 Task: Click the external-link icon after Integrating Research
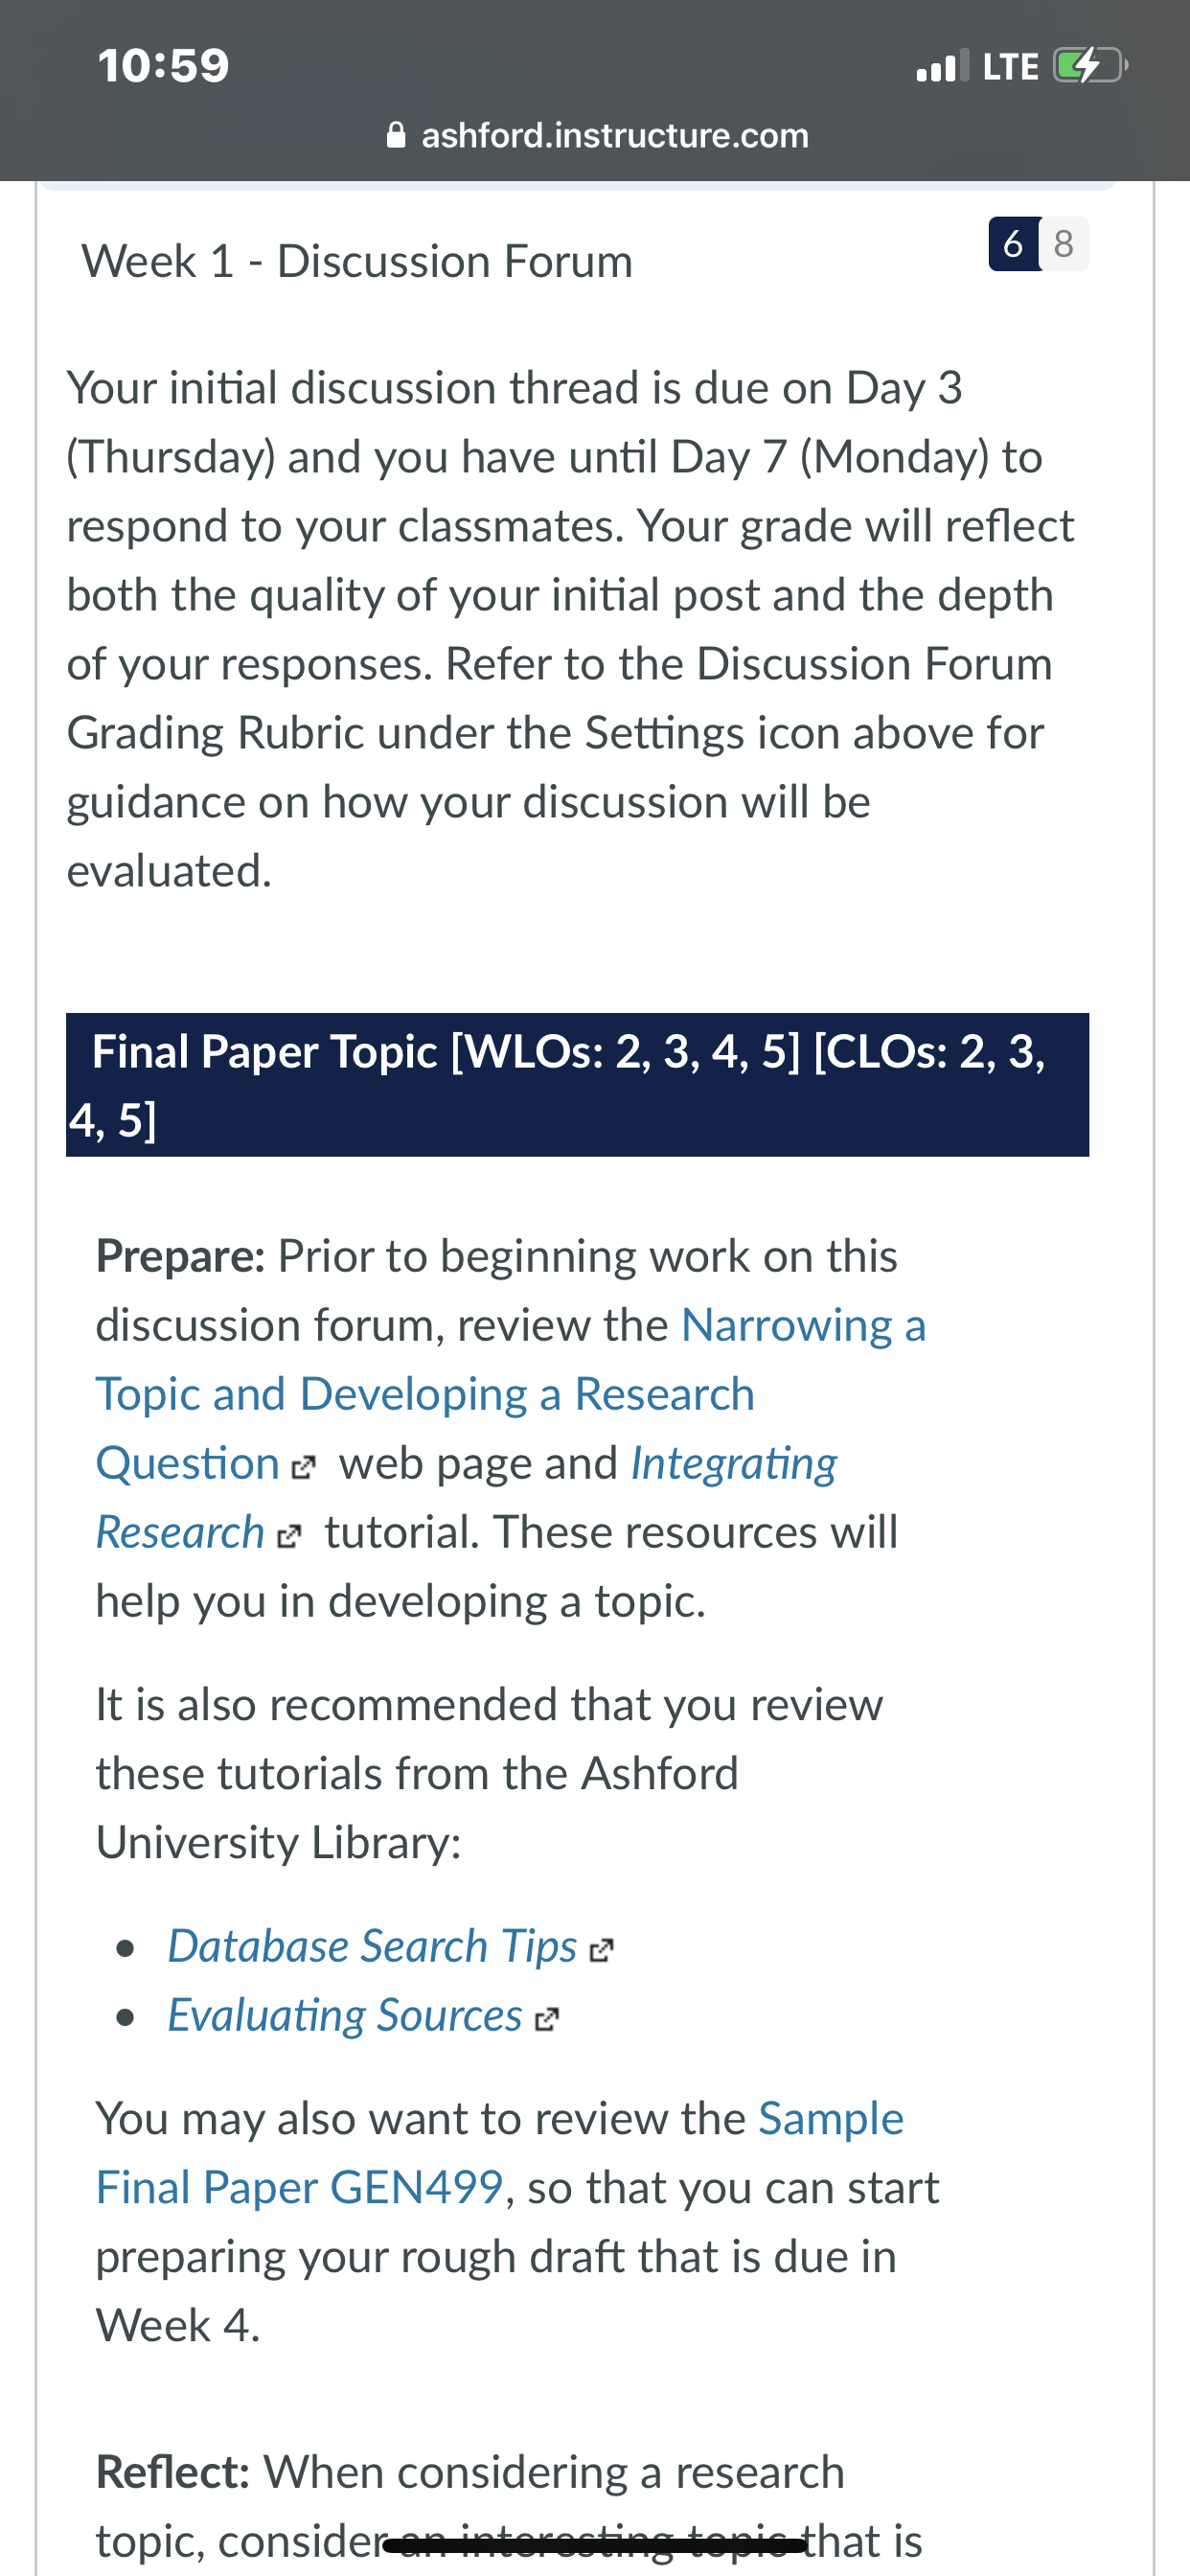[x=288, y=1536]
